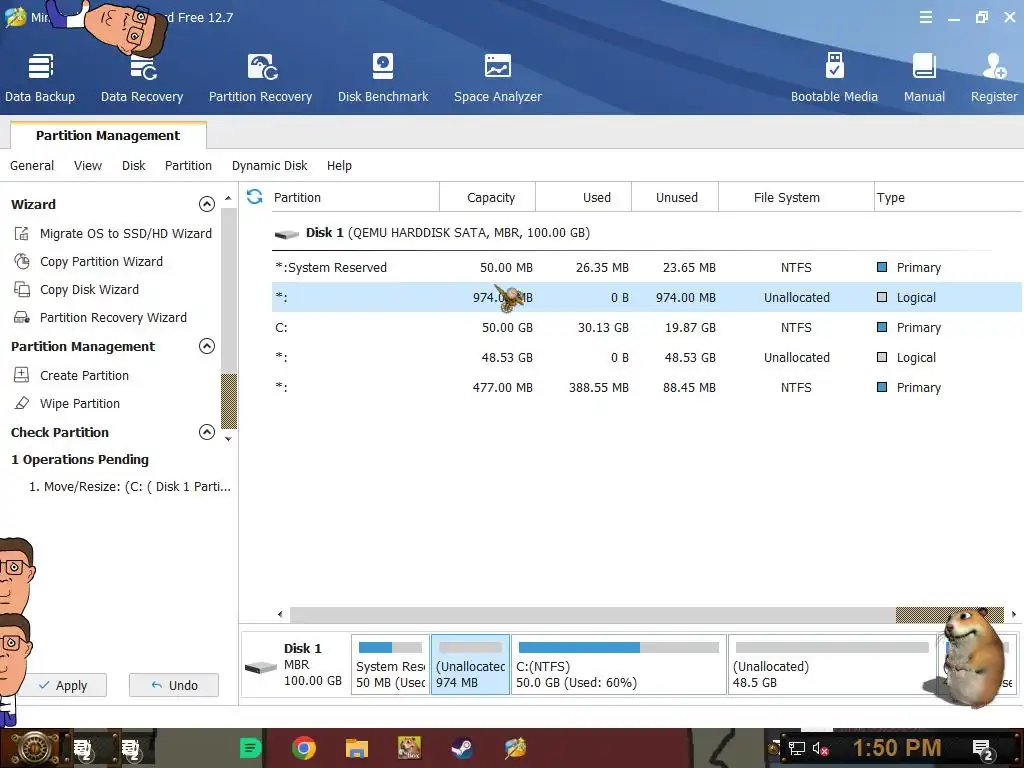Open the General menu

[32, 166]
